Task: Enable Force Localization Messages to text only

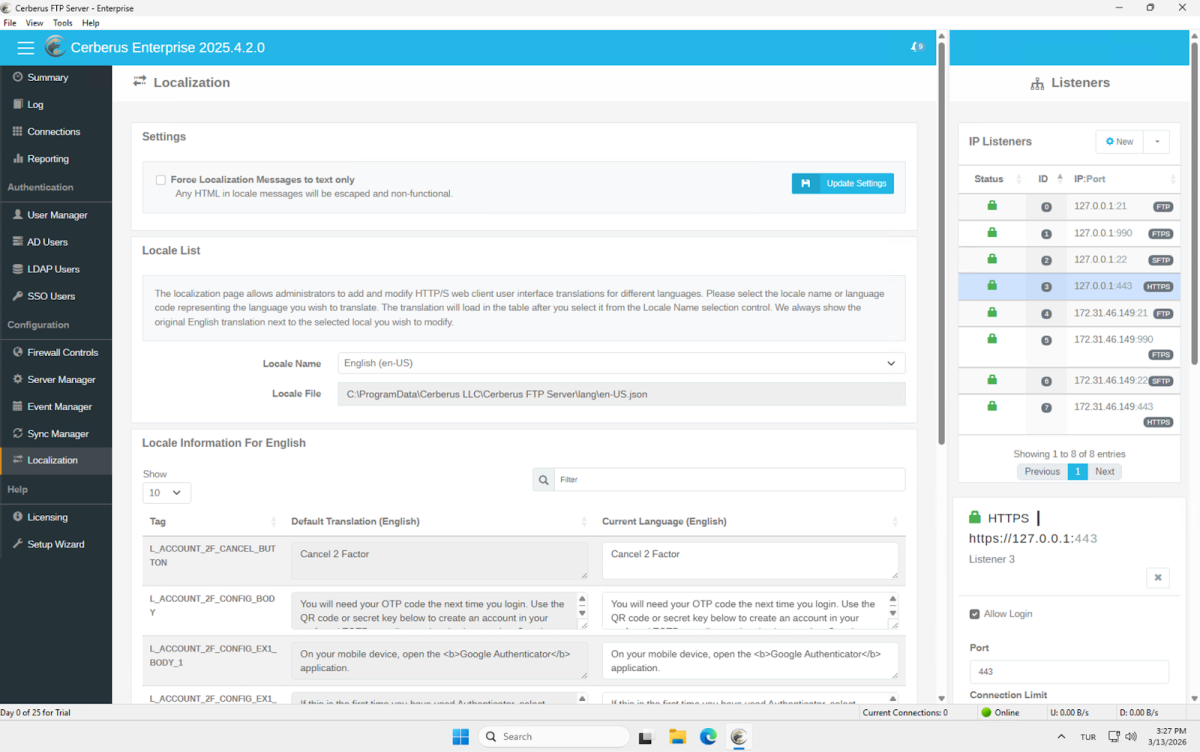Action: coord(160,180)
